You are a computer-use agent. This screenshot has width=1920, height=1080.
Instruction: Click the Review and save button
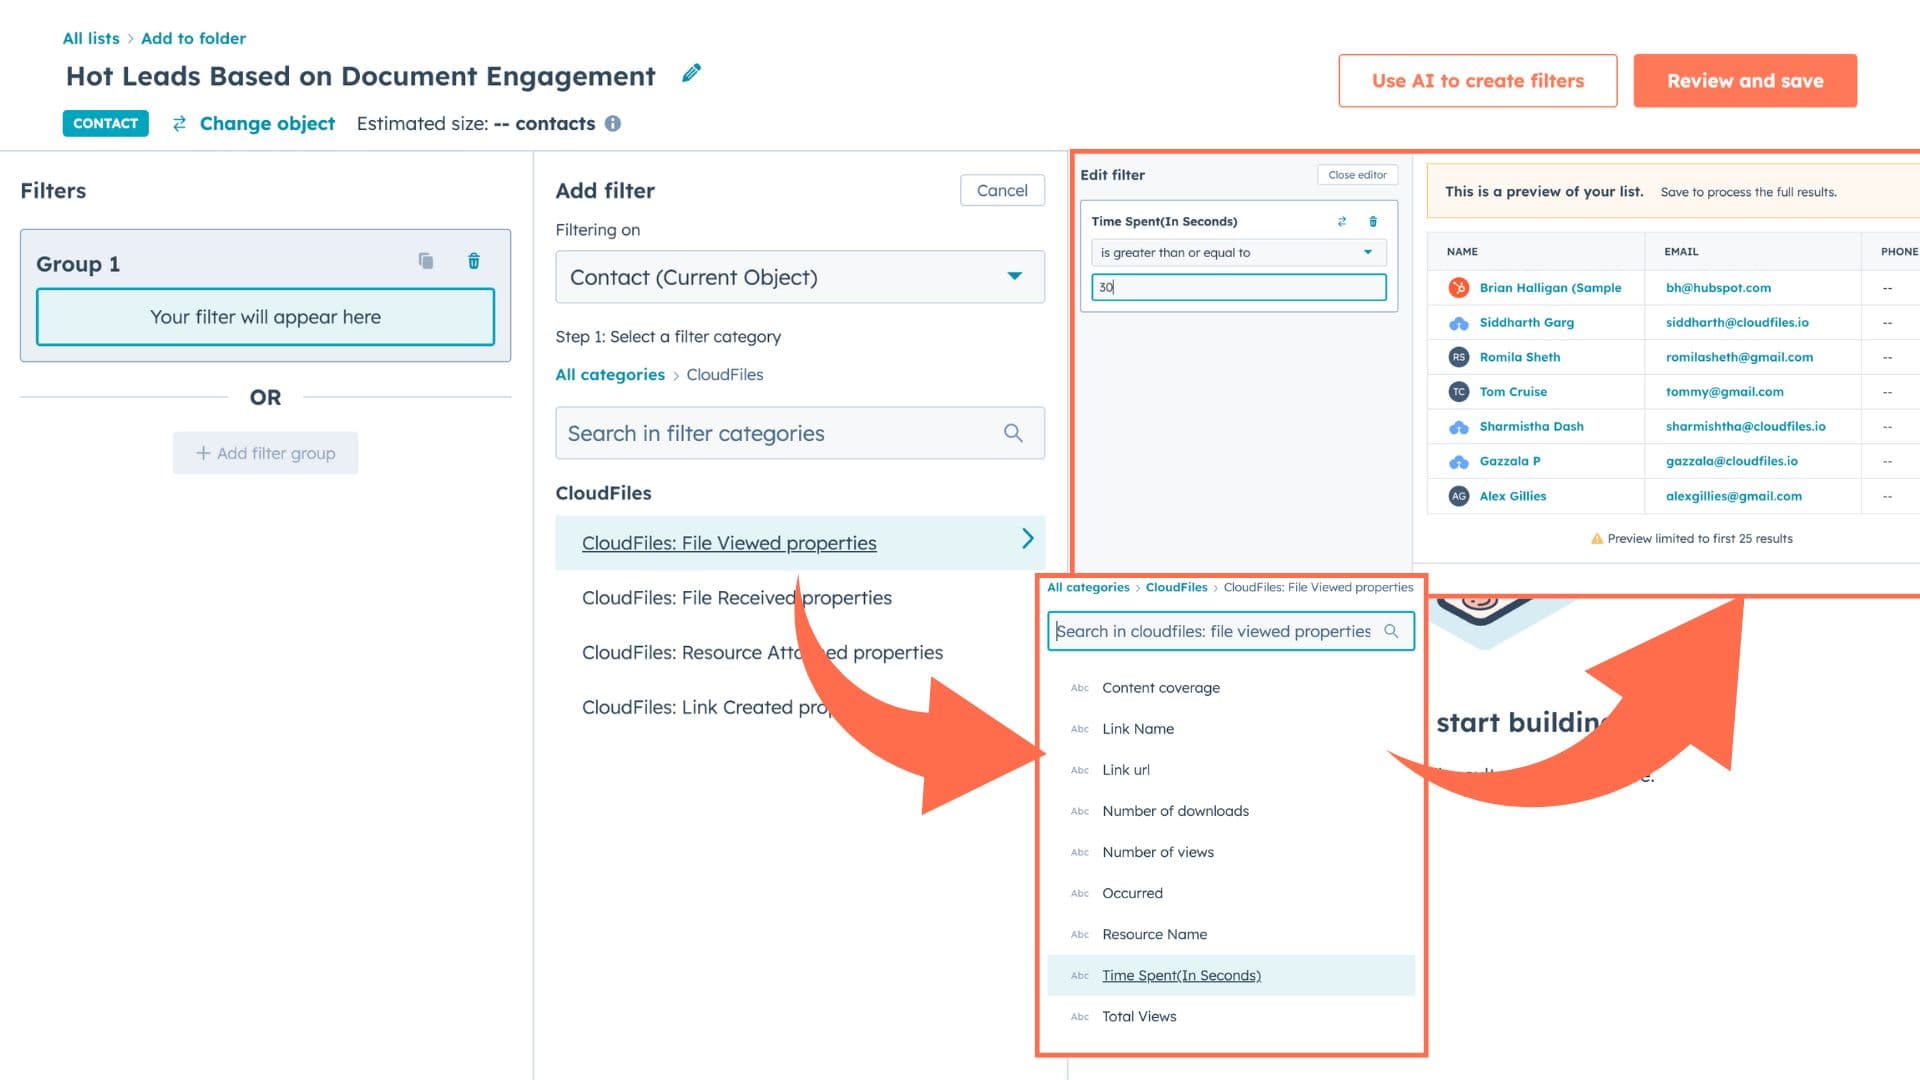tap(1744, 81)
